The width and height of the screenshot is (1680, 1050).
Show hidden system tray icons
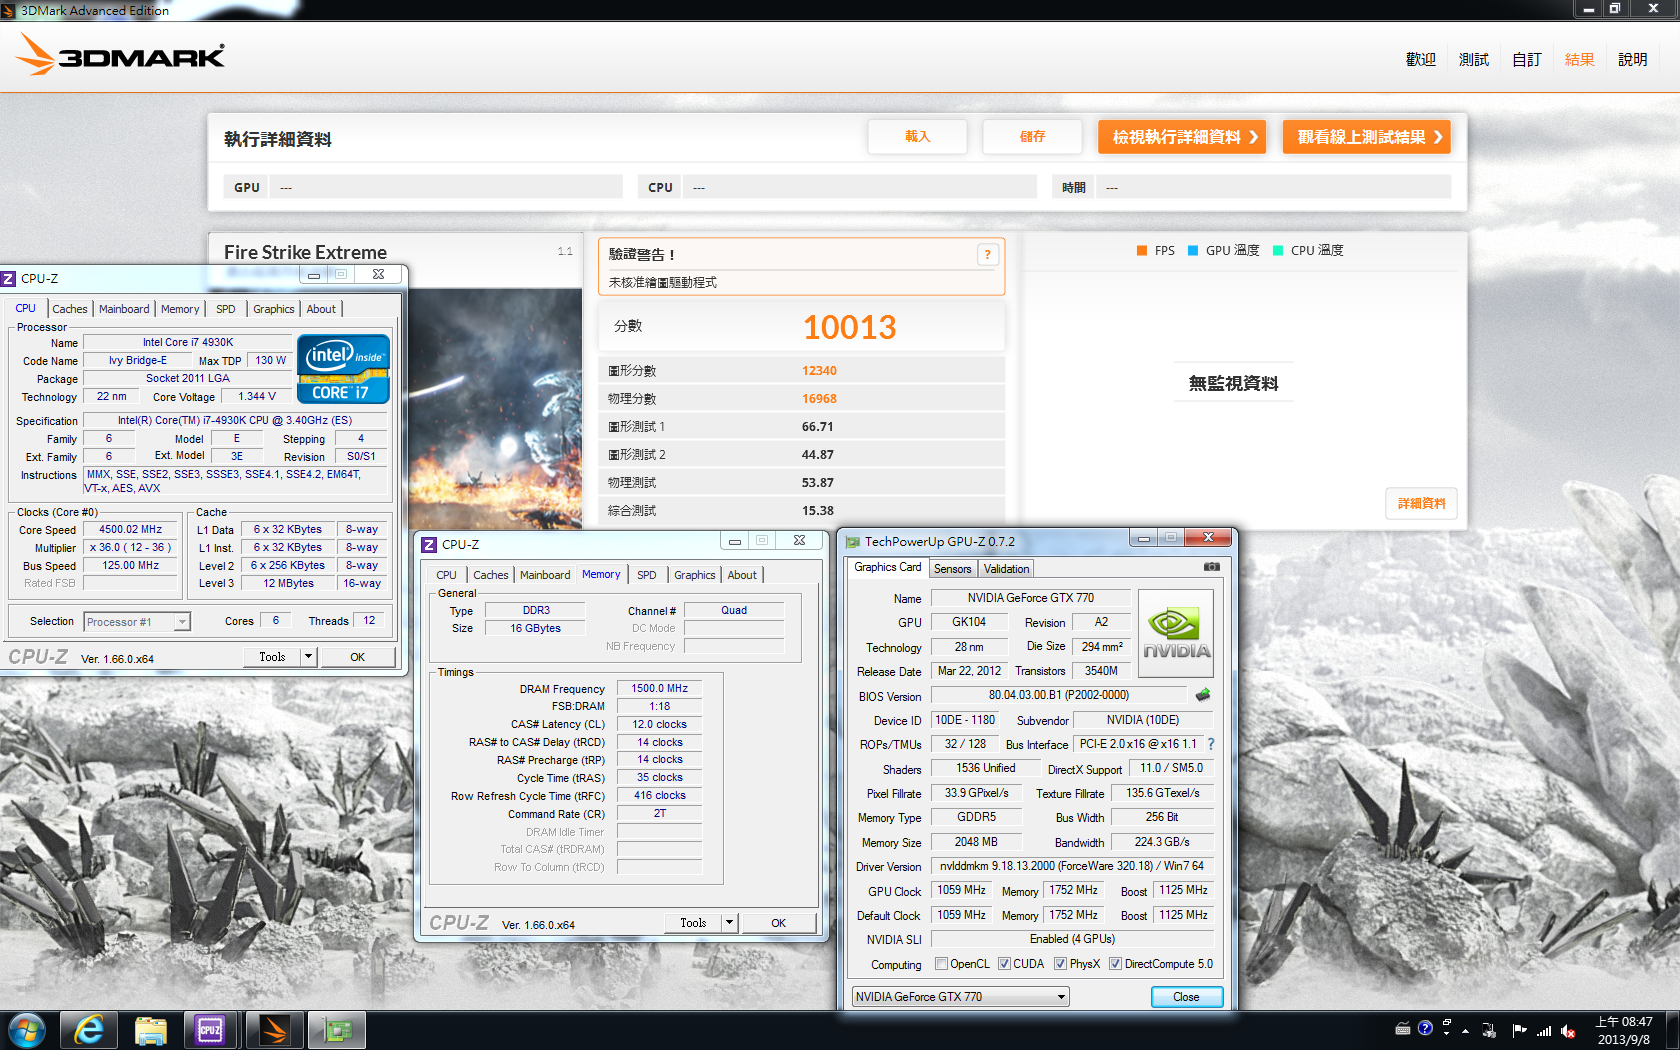pyautogui.click(x=1465, y=1031)
